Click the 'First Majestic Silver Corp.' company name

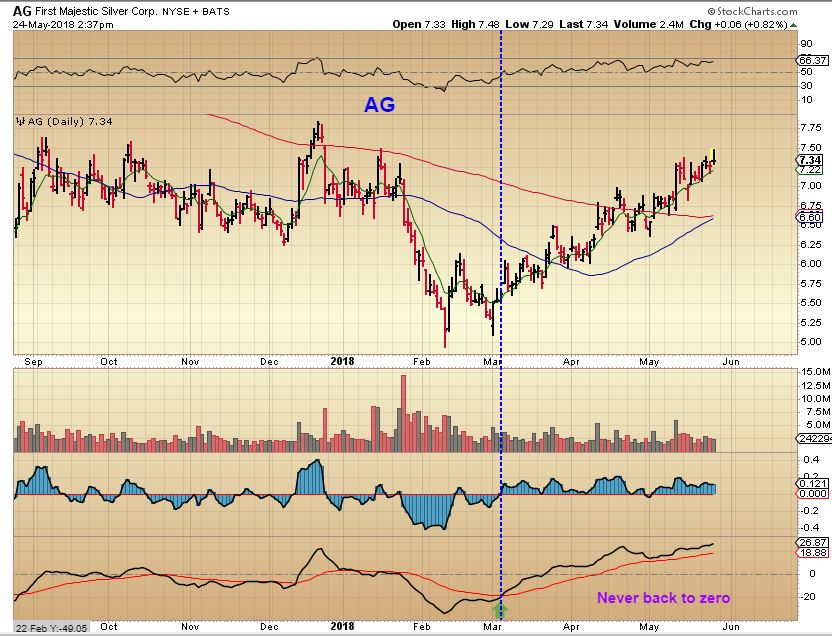click(x=96, y=11)
